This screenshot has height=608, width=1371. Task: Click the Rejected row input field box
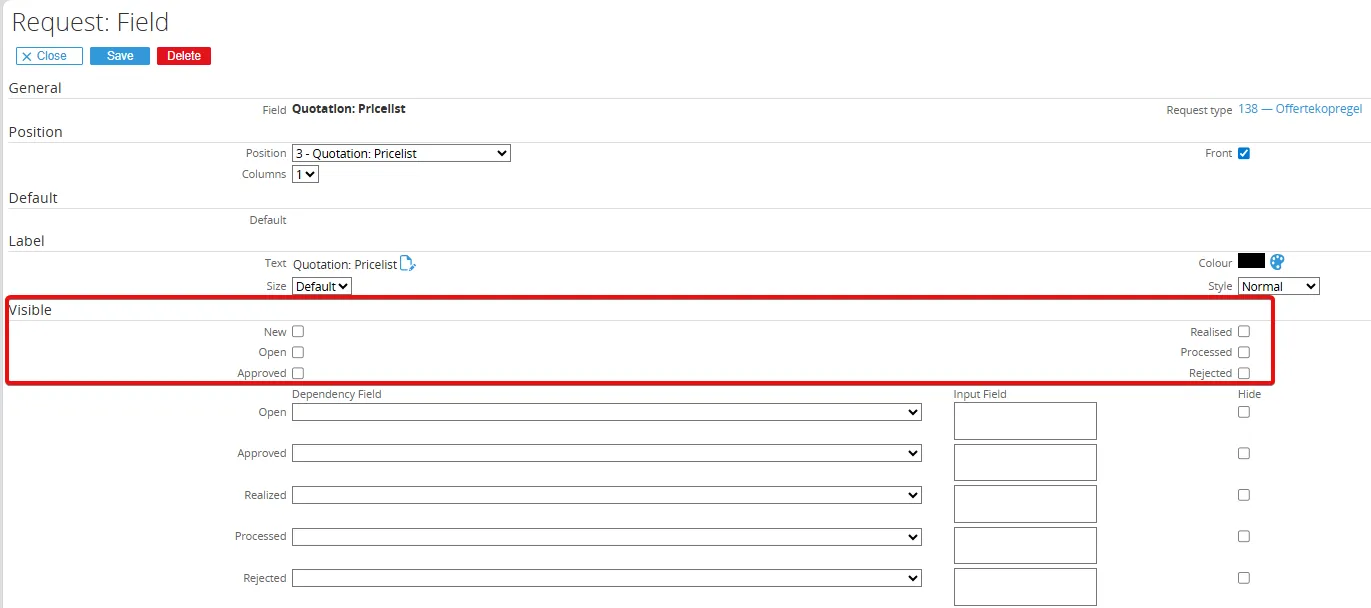1025,587
